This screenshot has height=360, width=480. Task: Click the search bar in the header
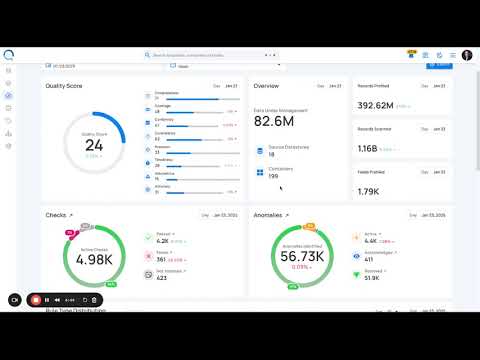[x=212, y=55]
